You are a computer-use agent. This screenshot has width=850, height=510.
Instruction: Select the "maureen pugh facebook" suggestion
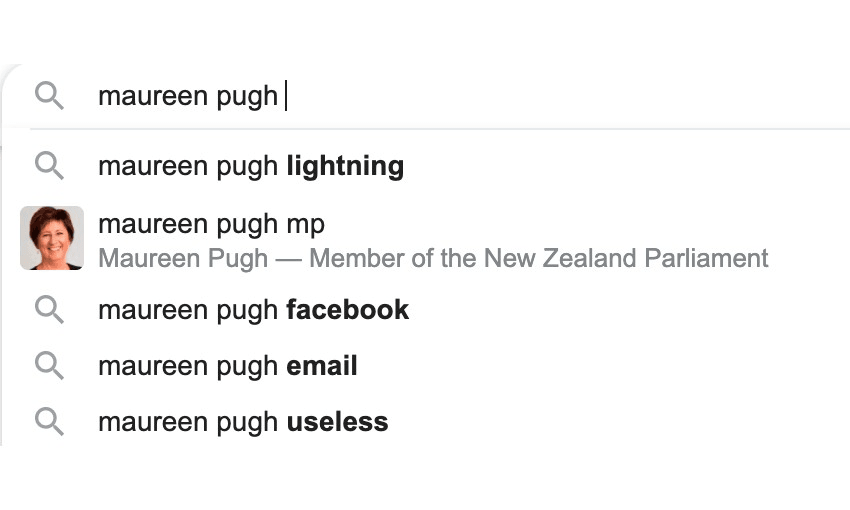tap(253, 310)
